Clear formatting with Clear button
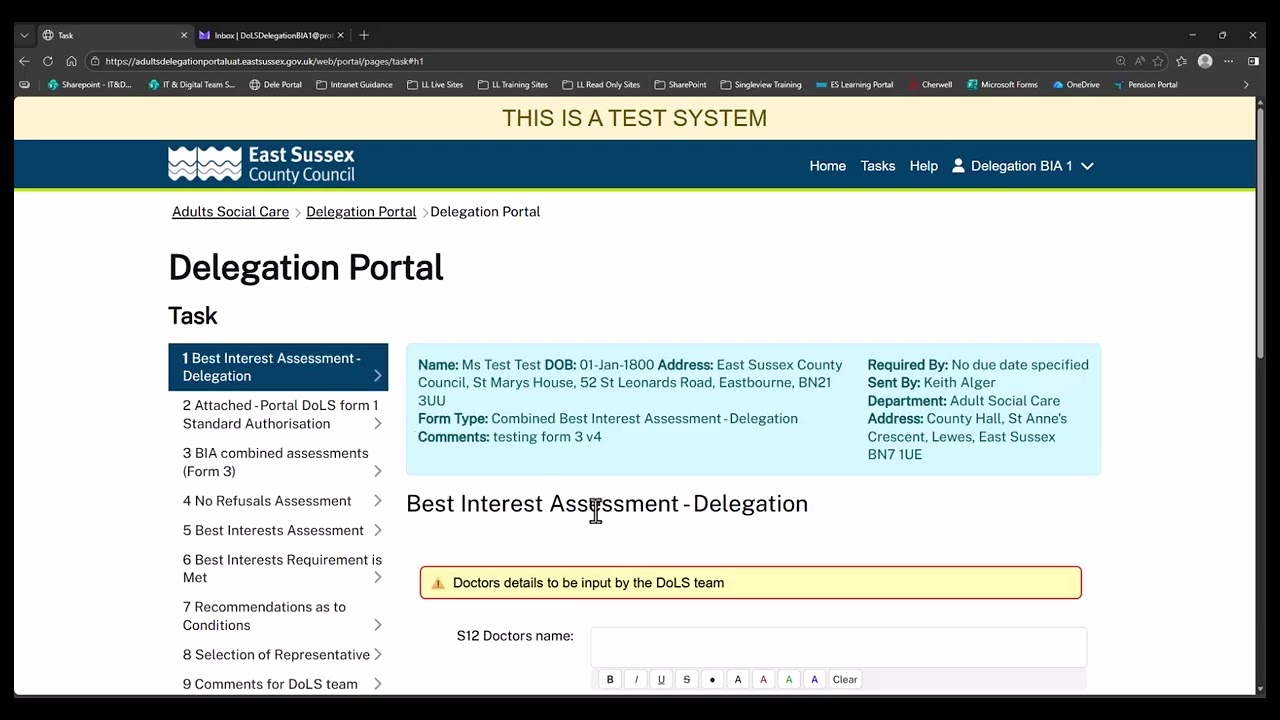This screenshot has height=720, width=1280. [845, 680]
